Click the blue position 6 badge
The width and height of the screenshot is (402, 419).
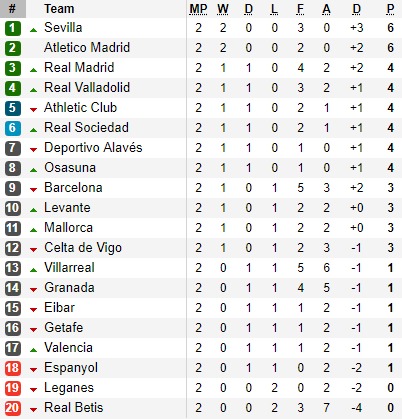pyautogui.click(x=13, y=128)
